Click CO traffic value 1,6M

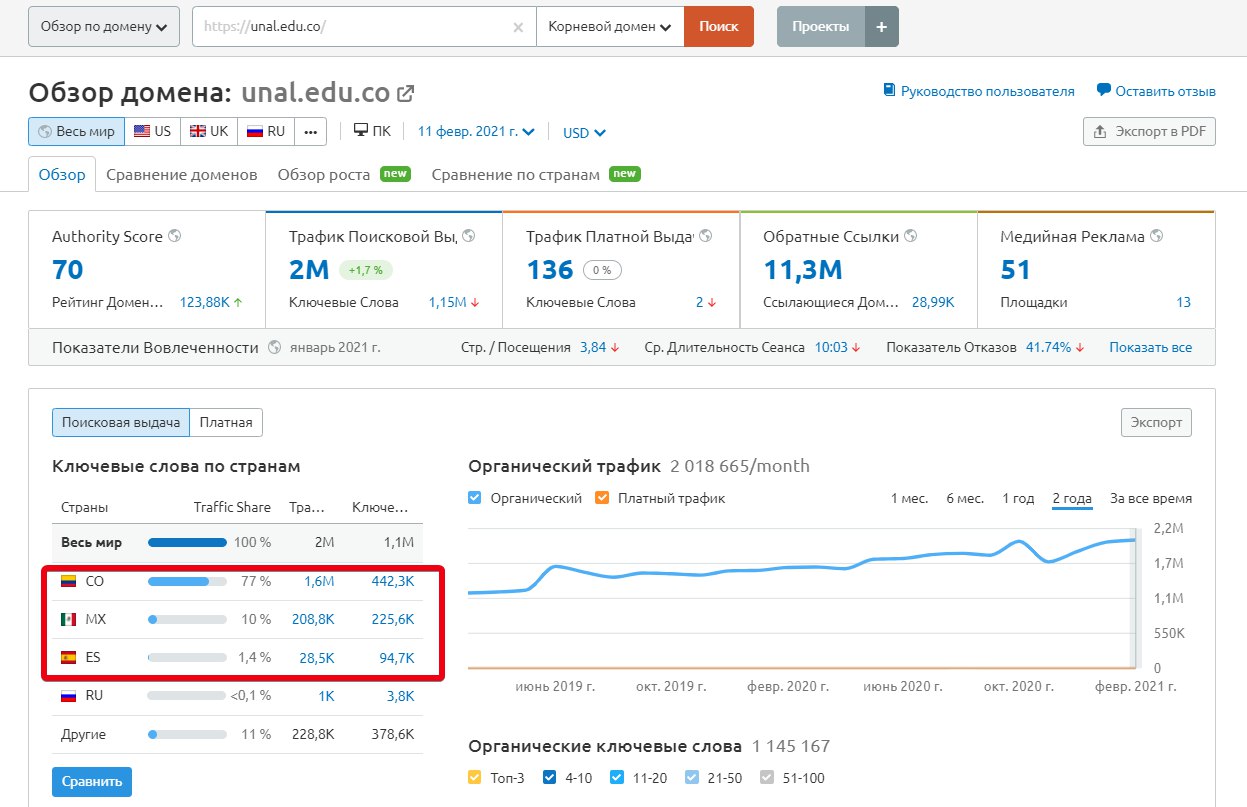pyautogui.click(x=318, y=581)
